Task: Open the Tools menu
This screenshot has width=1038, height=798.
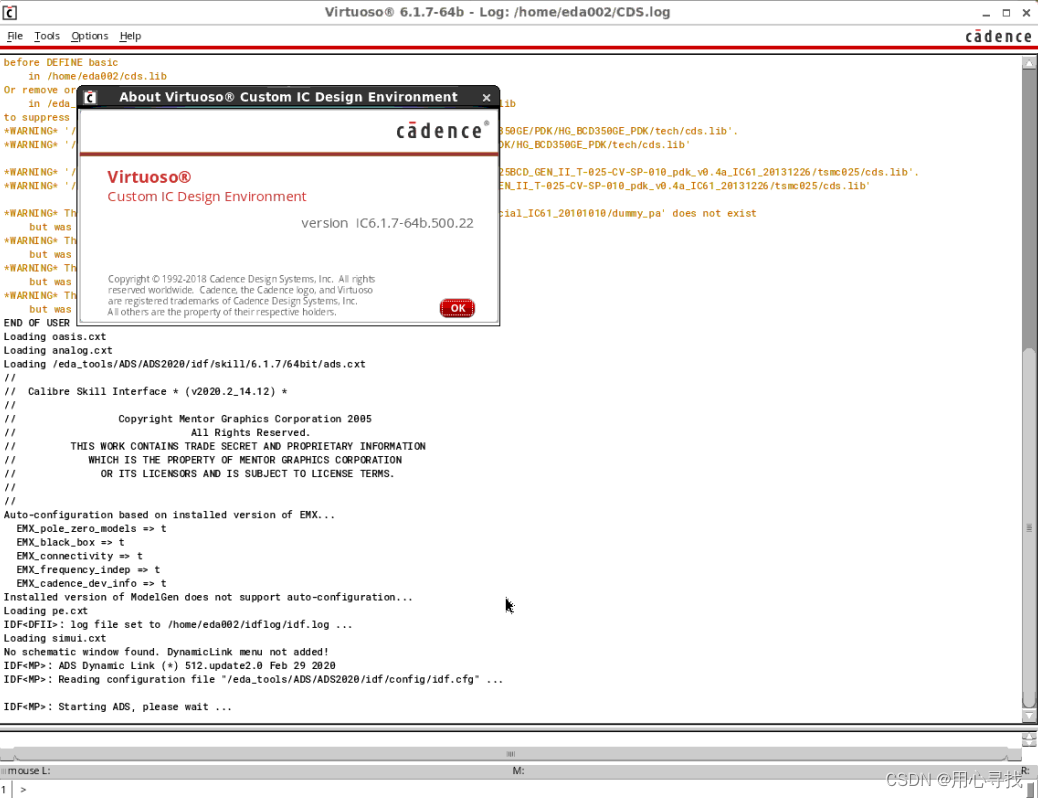Action: coord(47,36)
